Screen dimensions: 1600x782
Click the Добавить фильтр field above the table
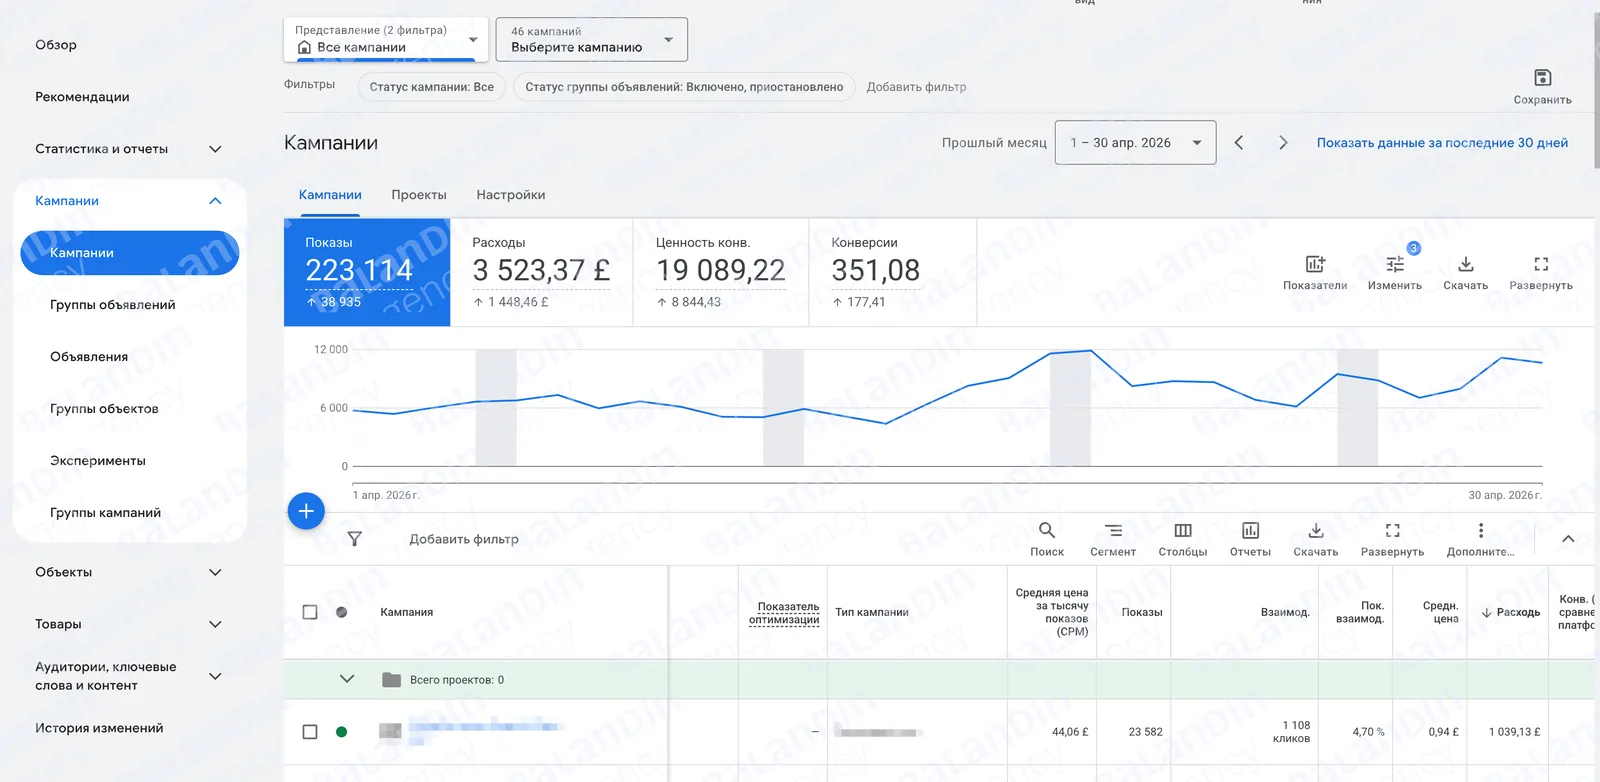[x=464, y=539]
